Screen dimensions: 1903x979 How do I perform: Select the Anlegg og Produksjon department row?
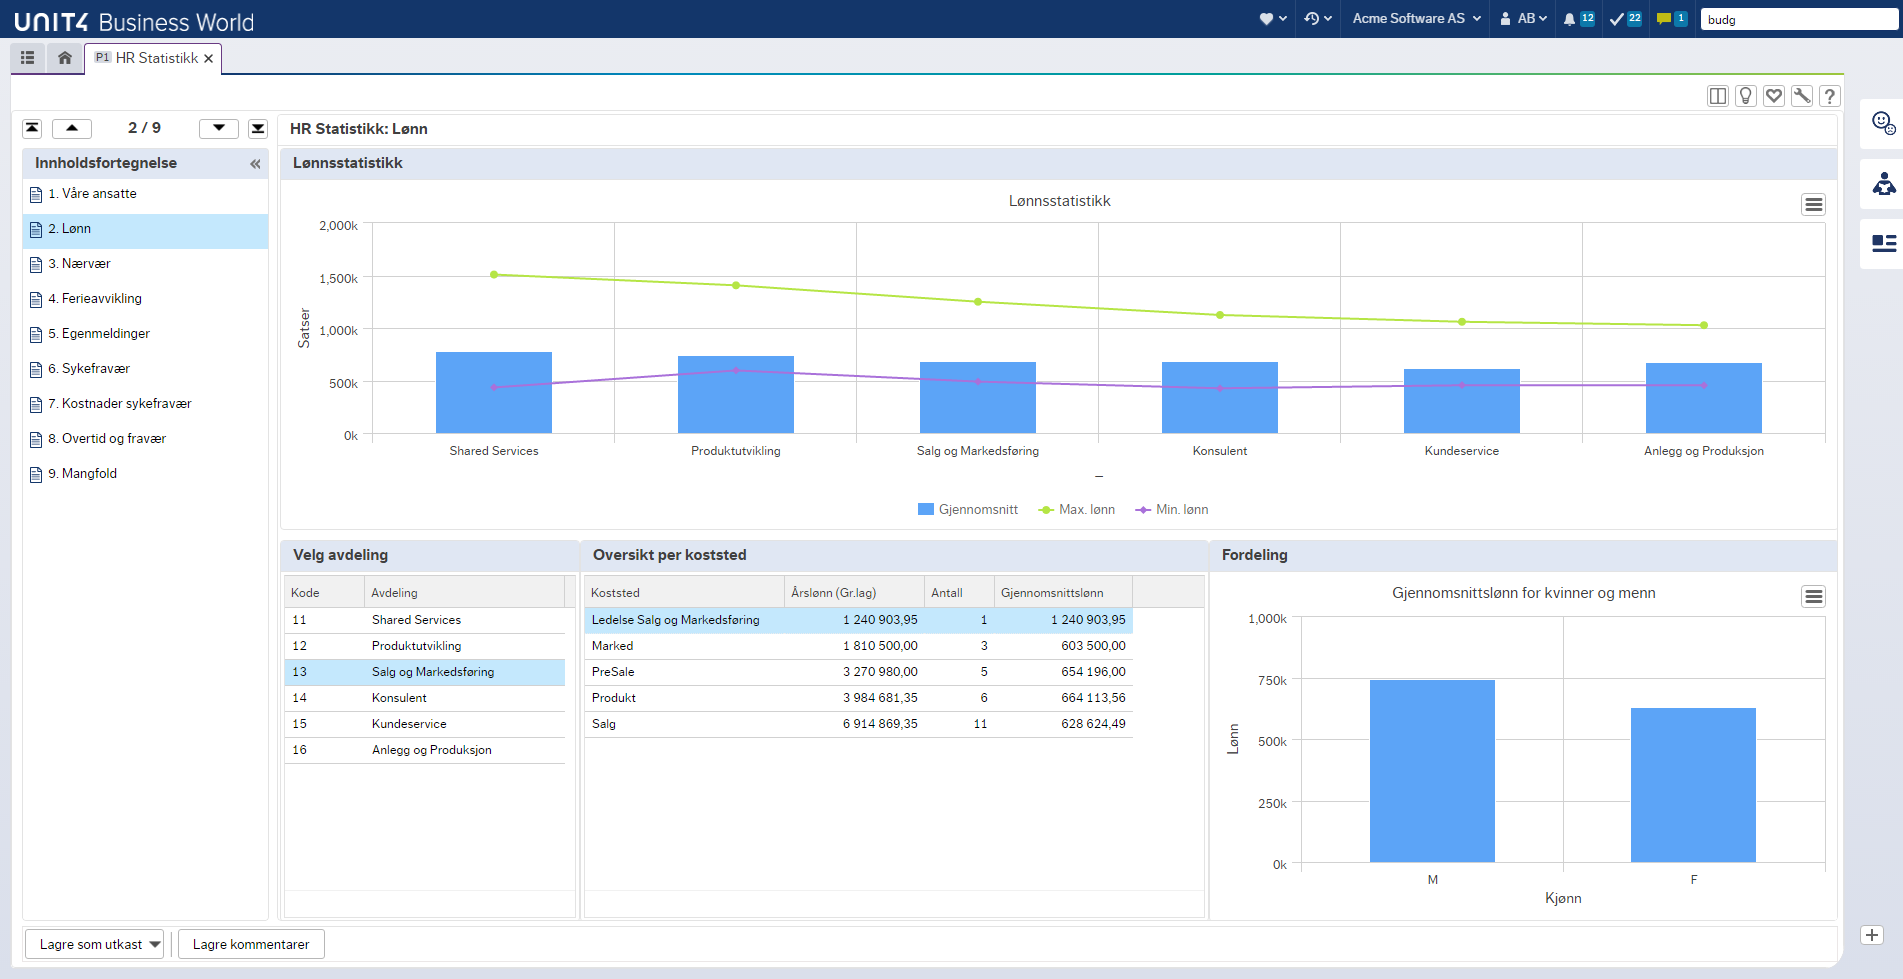coord(425,750)
